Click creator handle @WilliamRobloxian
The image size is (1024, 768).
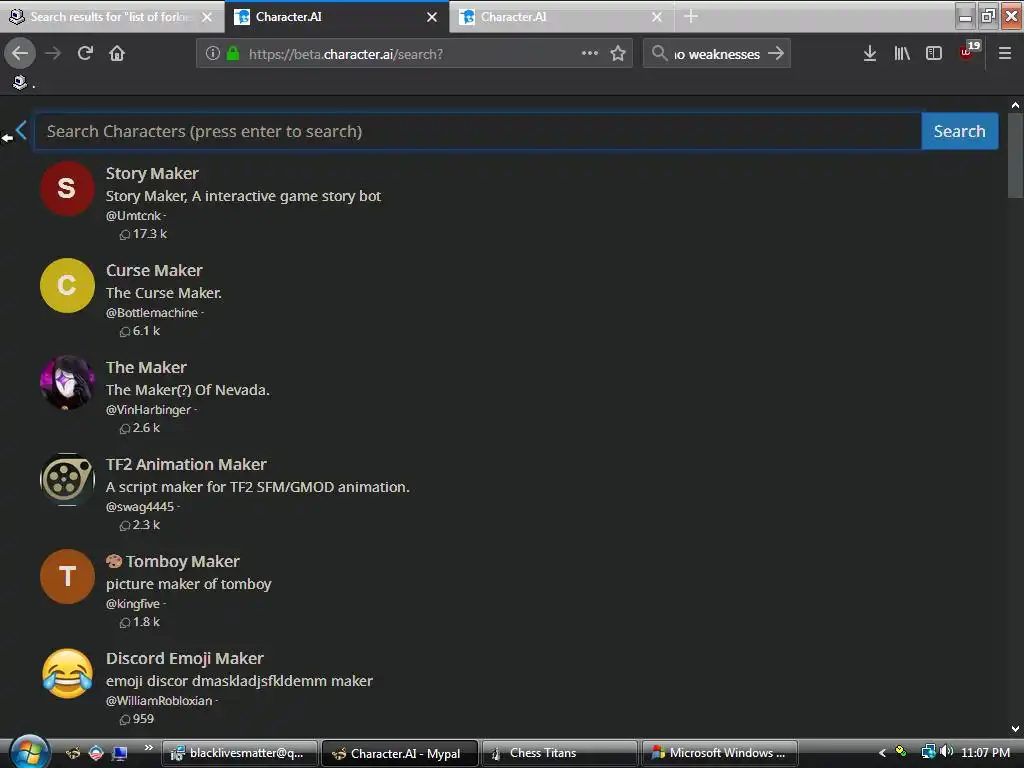(159, 701)
